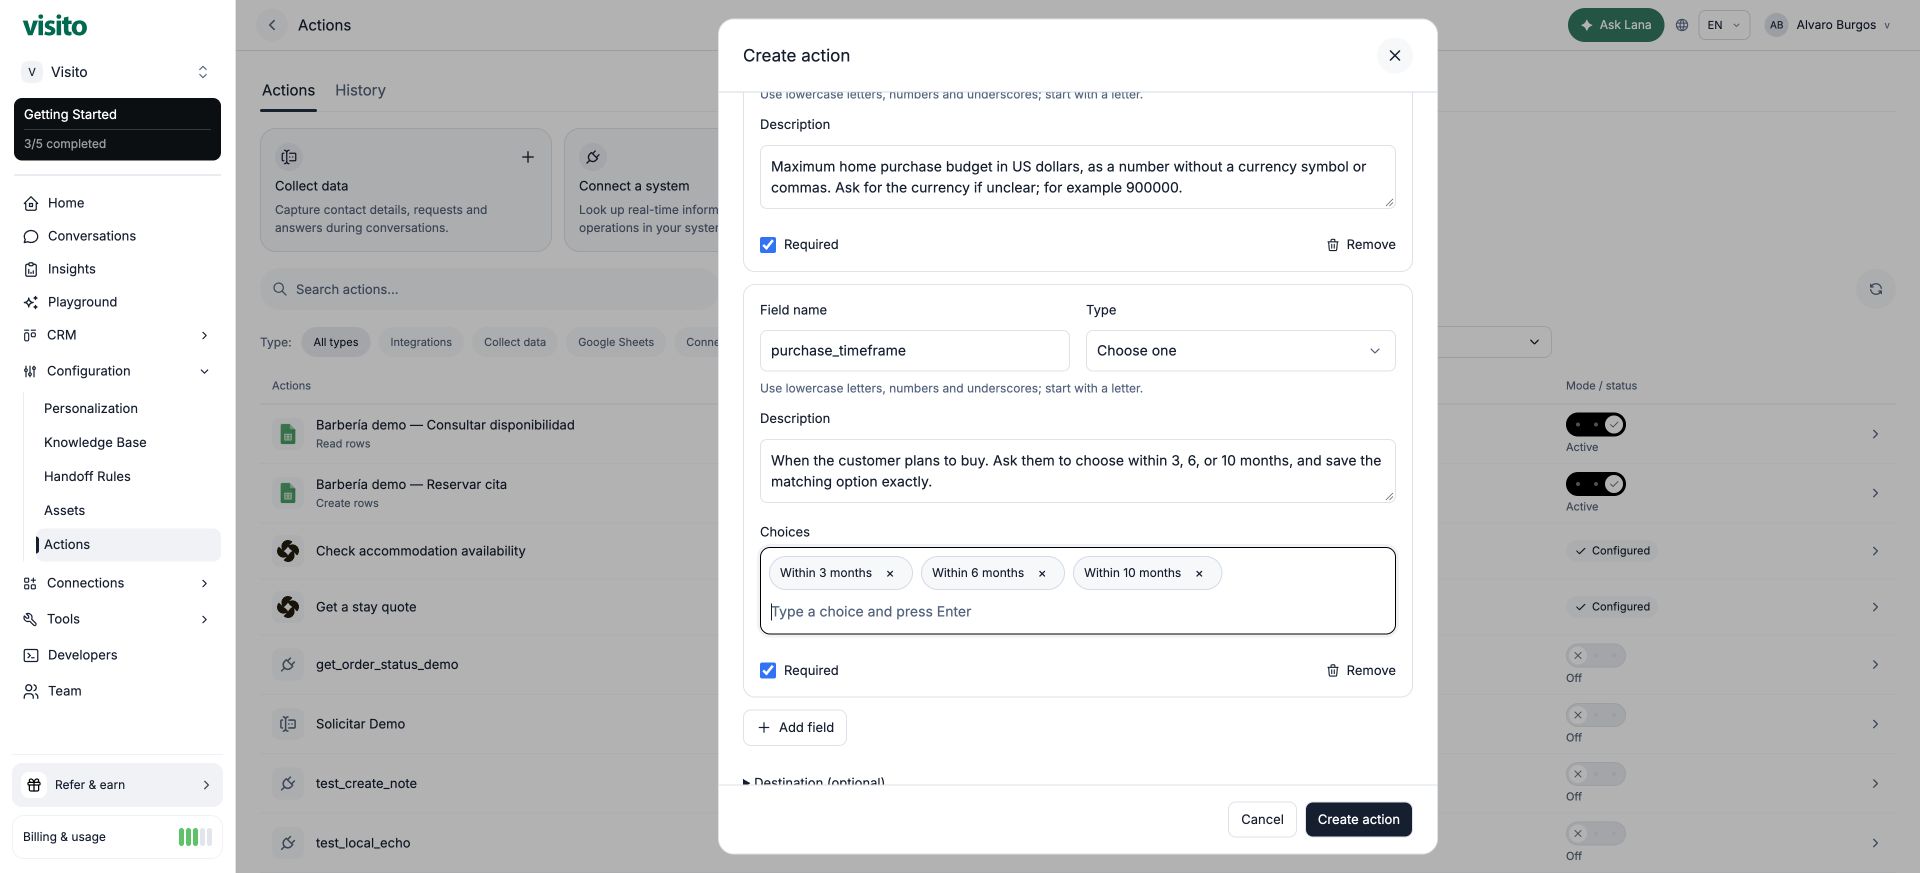The image size is (1920, 873).
Task: Open the Visito workspace switcher
Action: coord(117,72)
